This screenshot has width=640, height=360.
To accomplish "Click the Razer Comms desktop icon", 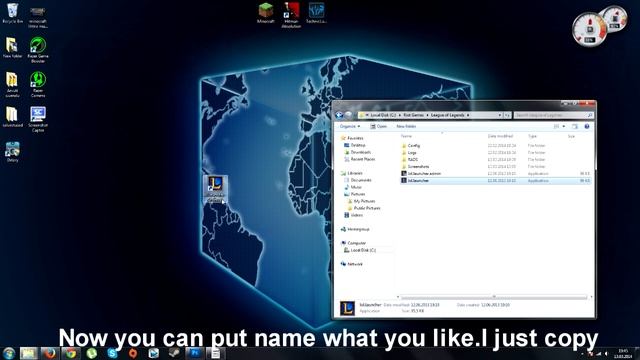I will tap(38, 84).
